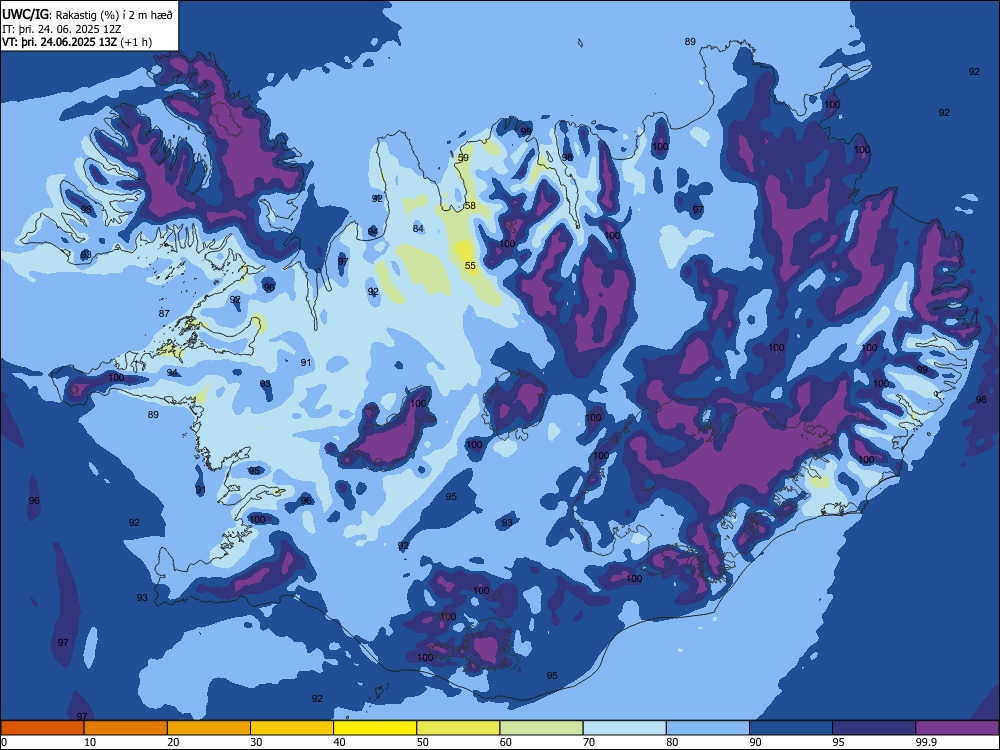Select the 95–99.9 indigo legend swatch
The width and height of the screenshot is (1000, 750).
(874, 728)
